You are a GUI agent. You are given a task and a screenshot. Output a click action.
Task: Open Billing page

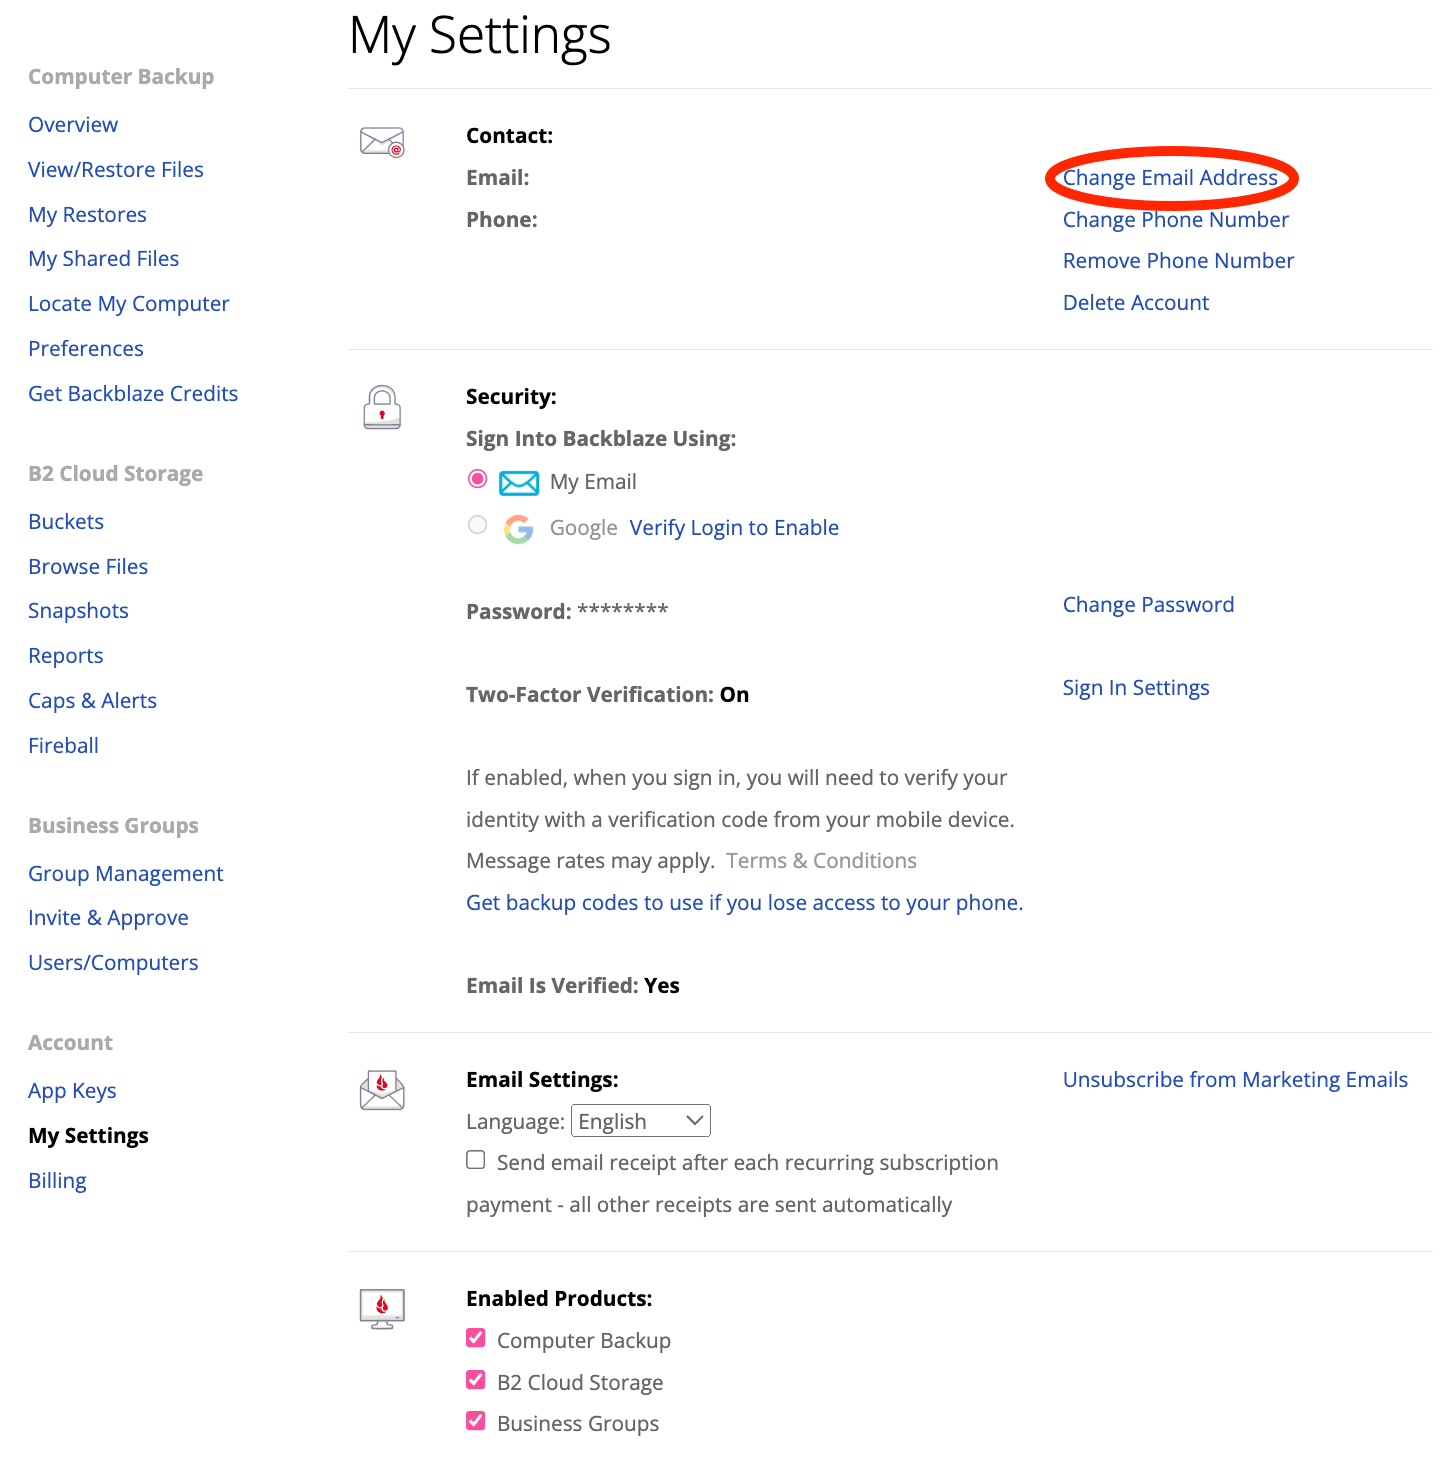click(58, 1181)
